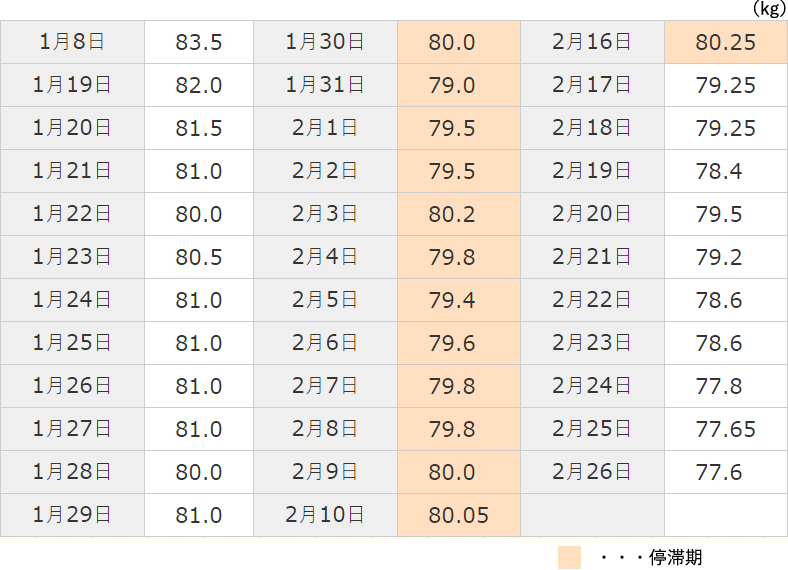Click the highlighted 80.25 weight cell
Screen dimensions: 788x570
[725, 43]
